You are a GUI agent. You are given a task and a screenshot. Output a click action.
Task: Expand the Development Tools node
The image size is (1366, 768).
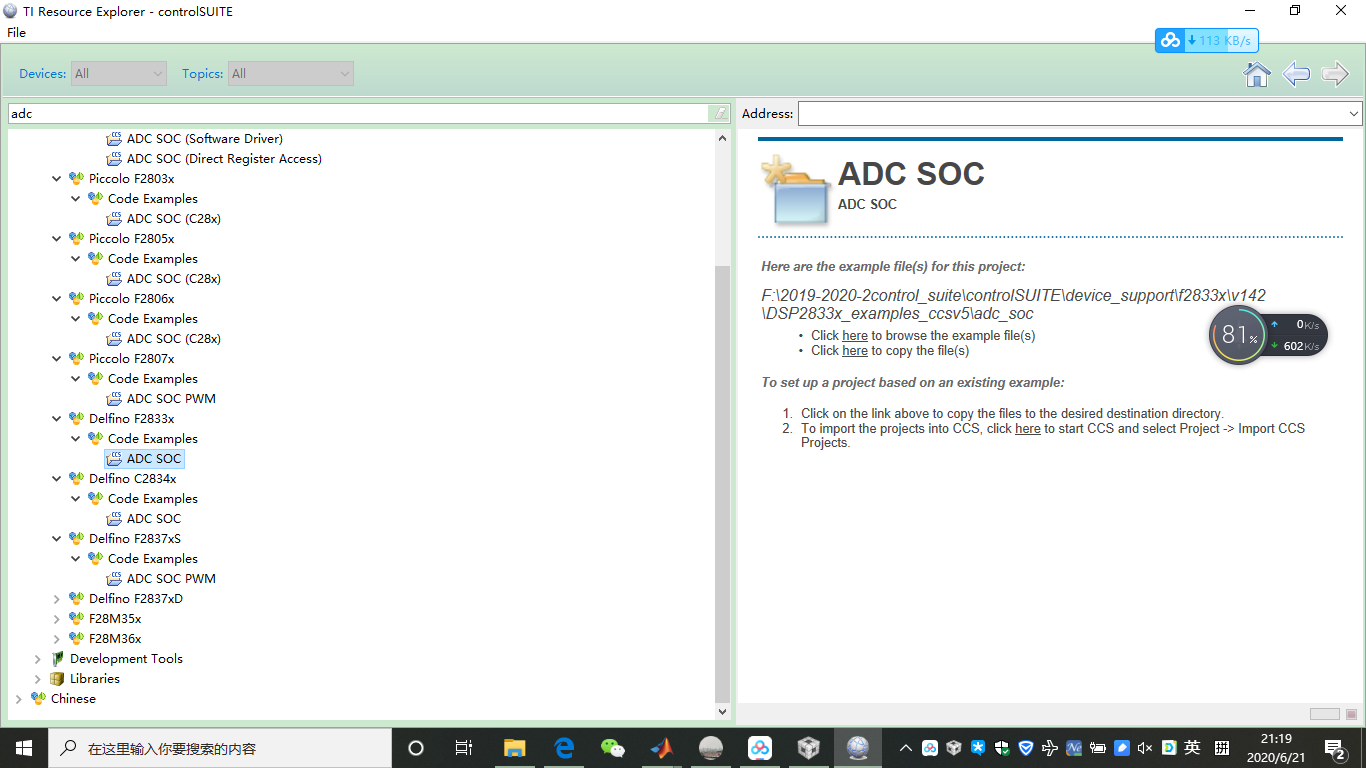[x=38, y=659]
